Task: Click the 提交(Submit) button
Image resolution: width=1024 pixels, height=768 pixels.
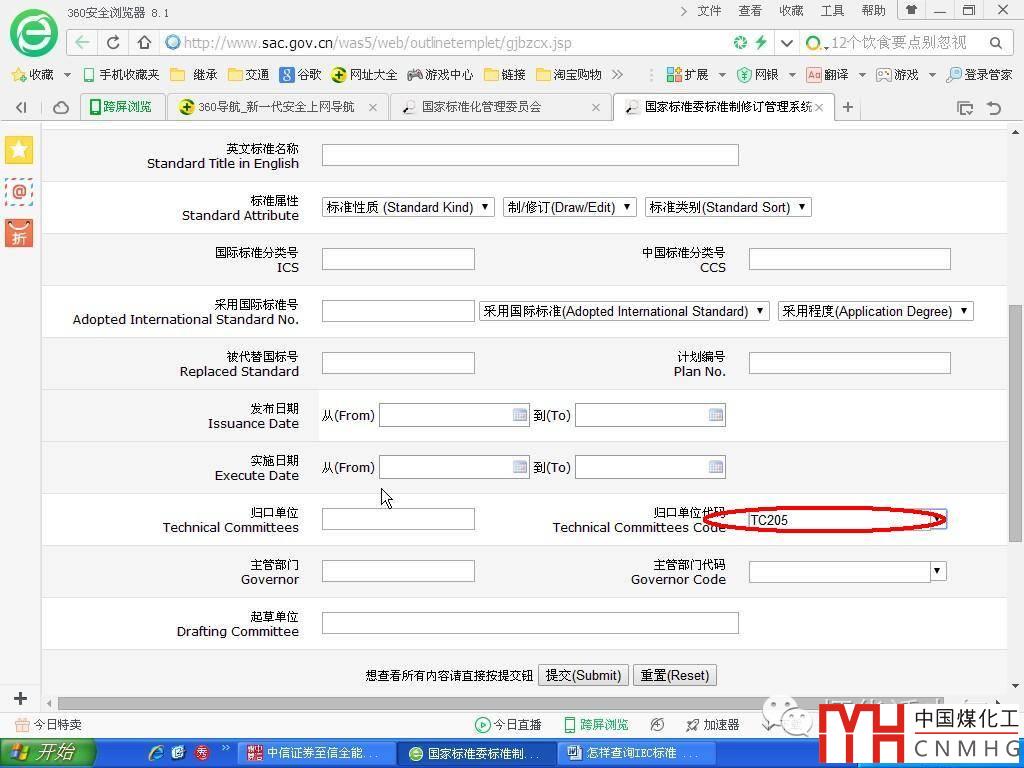Action: point(584,675)
